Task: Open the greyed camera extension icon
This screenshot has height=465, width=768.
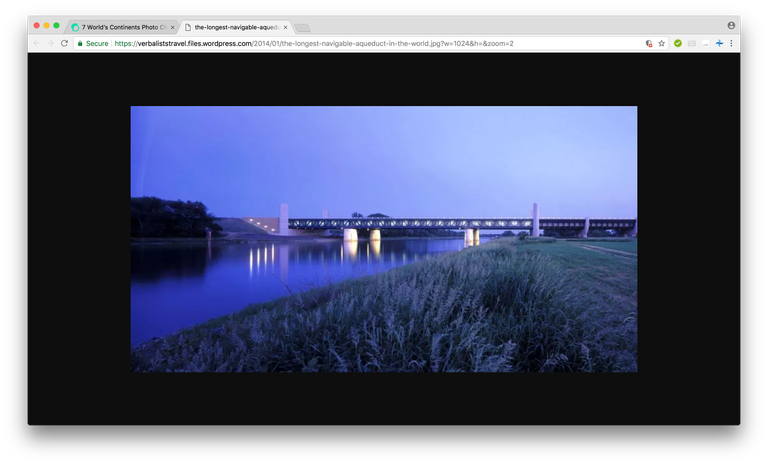Action: pyautogui.click(x=692, y=43)
